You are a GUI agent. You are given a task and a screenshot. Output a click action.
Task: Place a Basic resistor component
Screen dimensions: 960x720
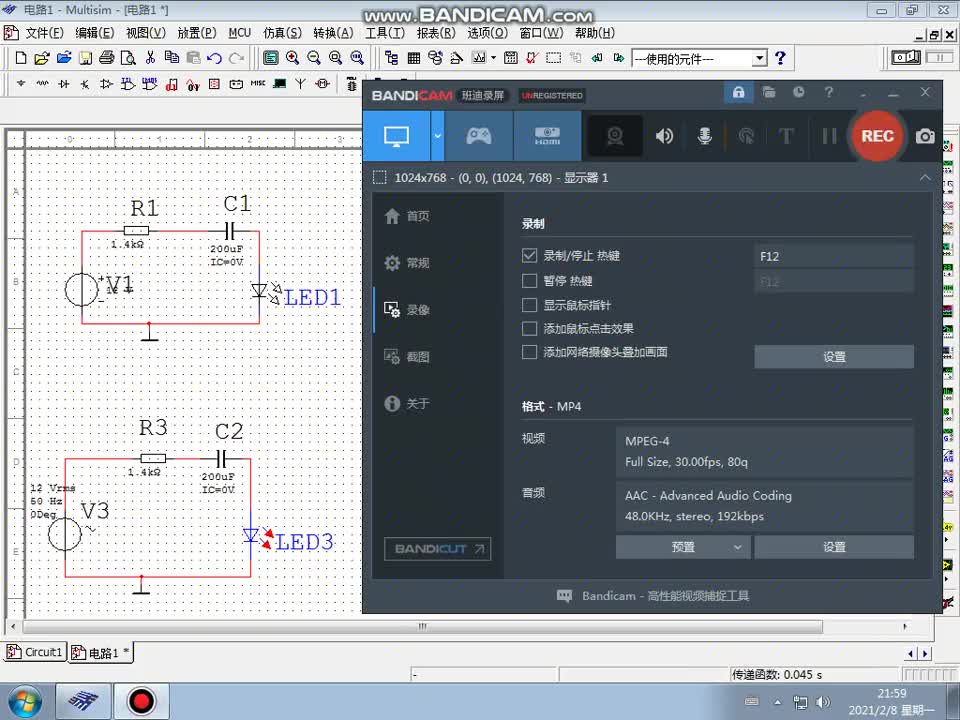click(42, 83)
